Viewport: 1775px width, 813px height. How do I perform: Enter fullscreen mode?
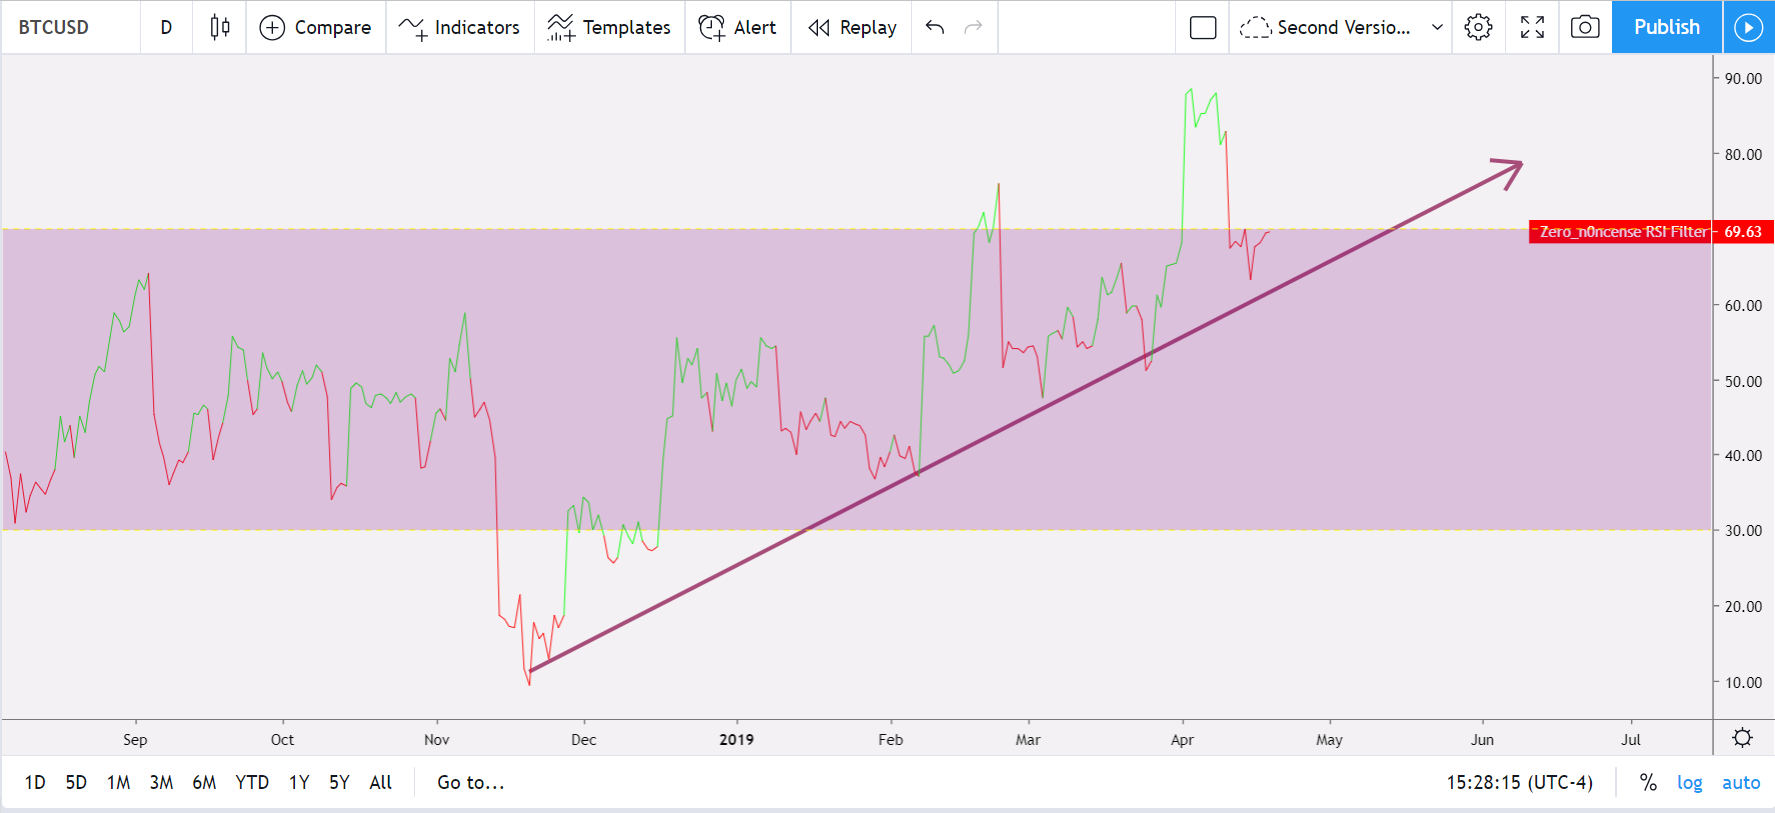tap(1532, 27)
